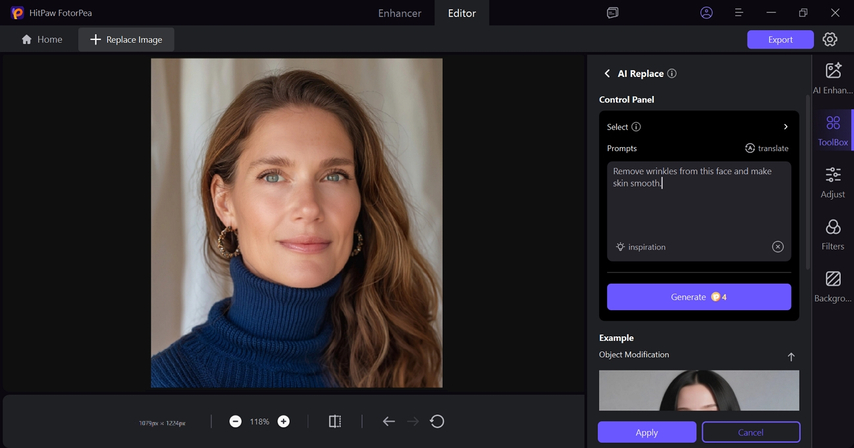
Task: Click the HitPaw FotorPea logo icon
Action: click(x=17, y=13)
